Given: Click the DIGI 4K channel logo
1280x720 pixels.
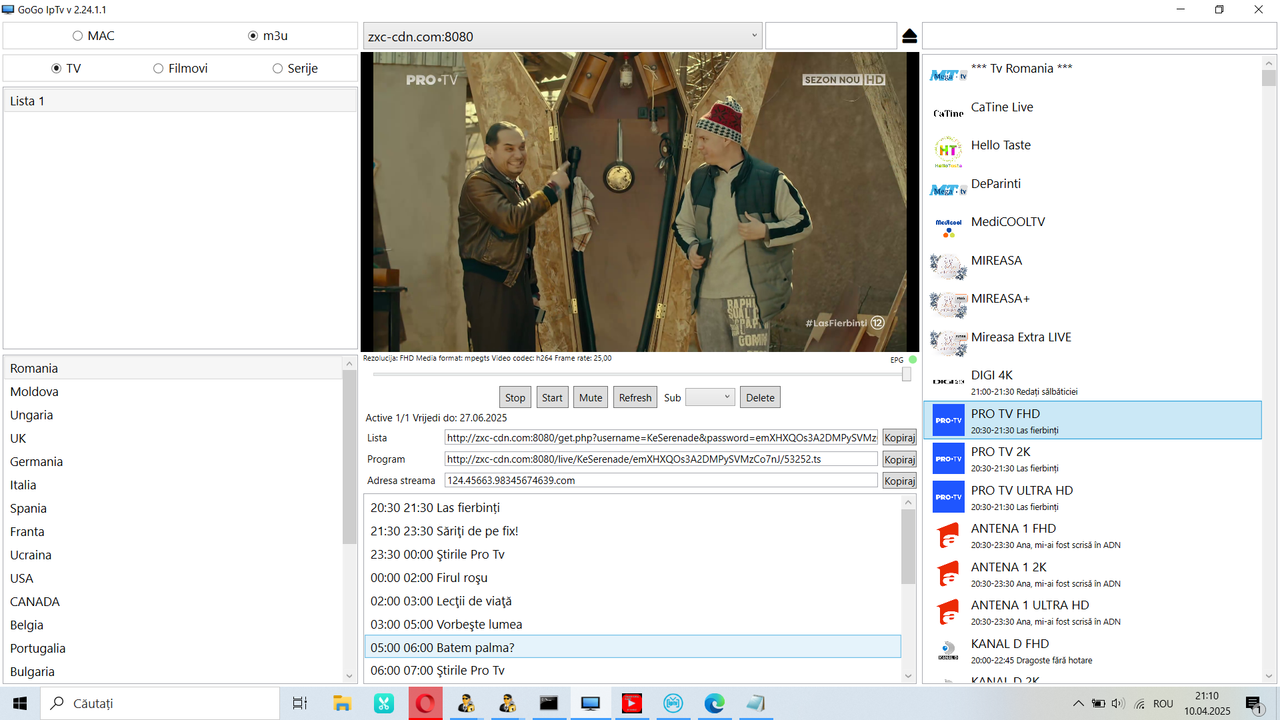Looking at the screenshot, I should pyautogui.click(x=948, y=382).
